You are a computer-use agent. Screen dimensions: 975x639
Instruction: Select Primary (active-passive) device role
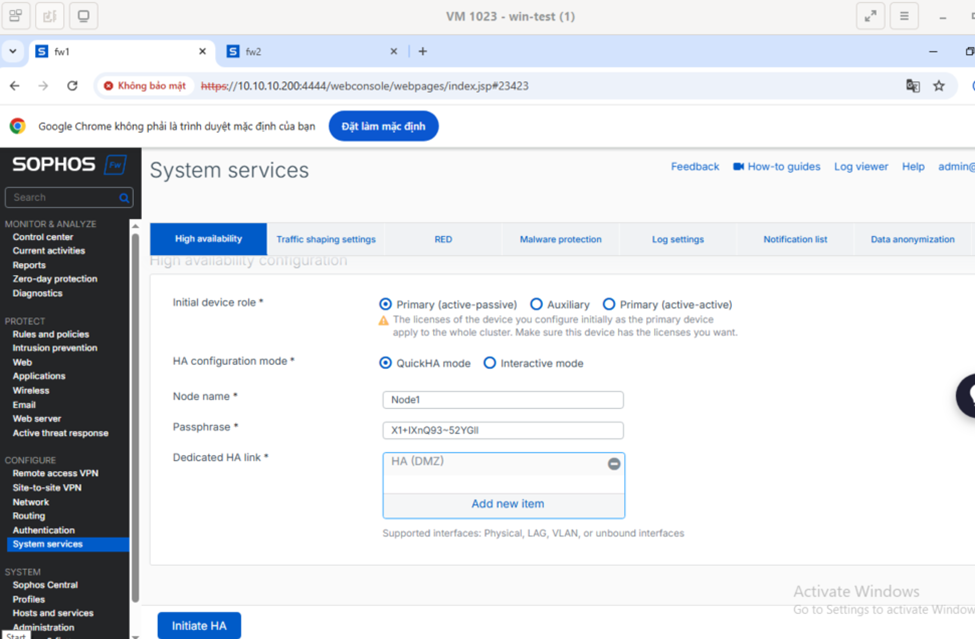[386, 304]
